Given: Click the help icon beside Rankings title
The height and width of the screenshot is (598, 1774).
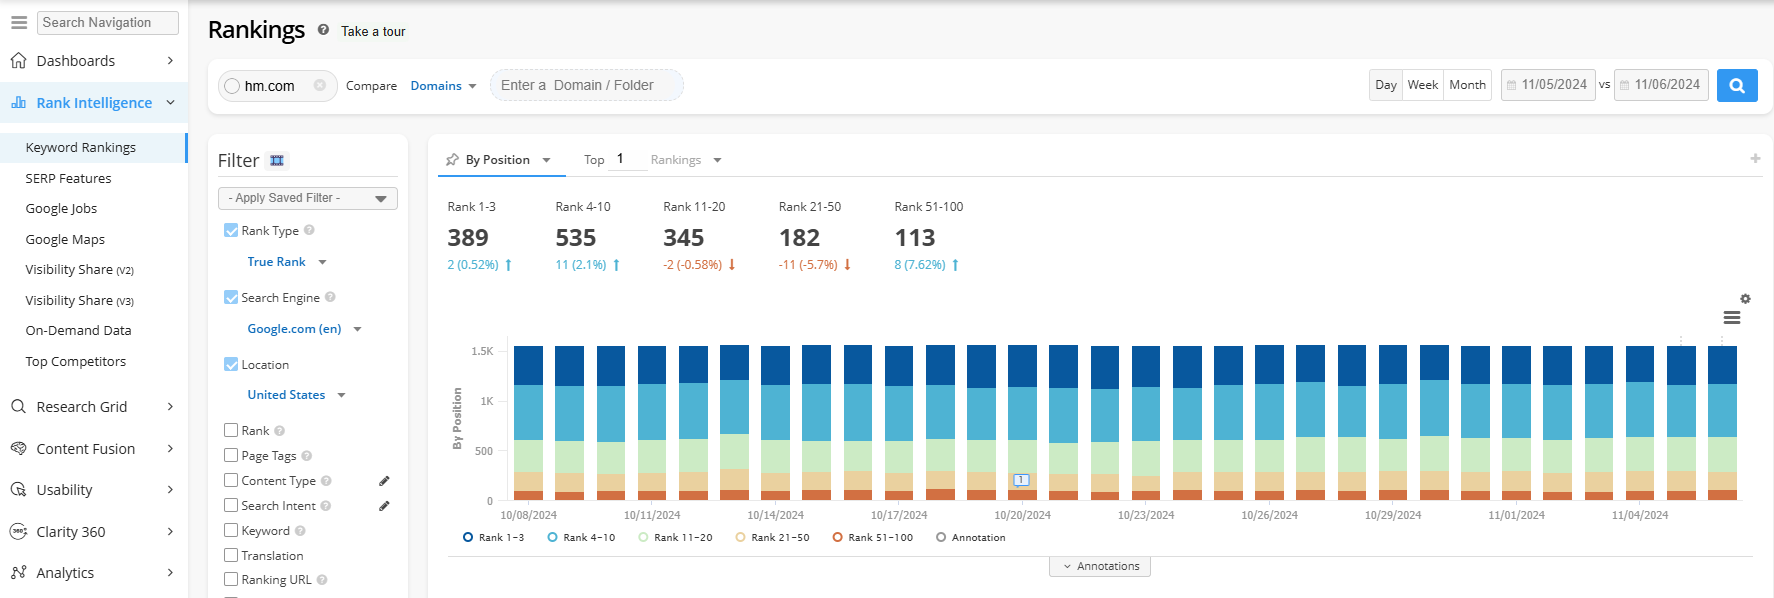Looking at the screenshot, I should pyautogui.click(x=323, y=30).
